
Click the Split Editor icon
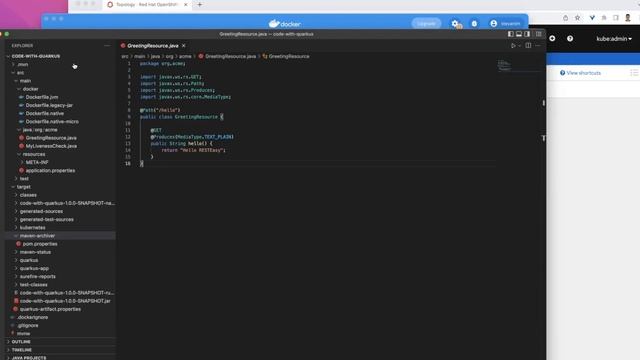point(528,46)
